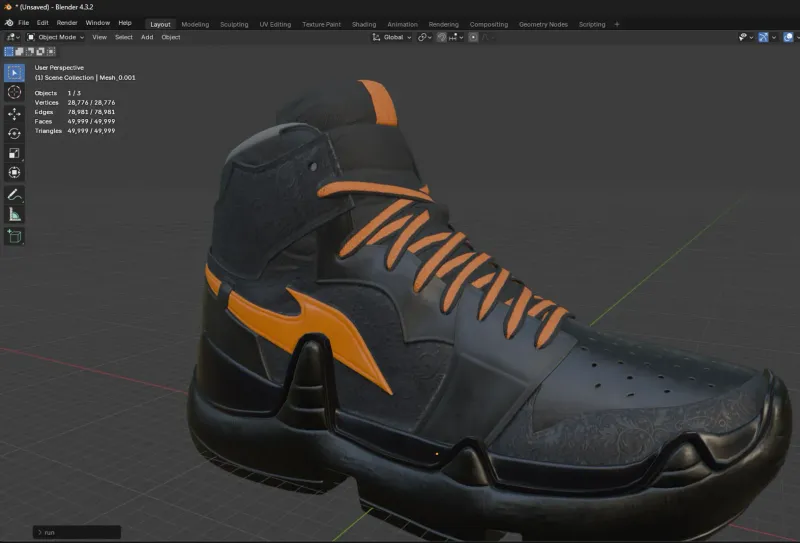The width and height of the screenshot is (800, 543).
Task: Open the Global transform orientation dropdown
Action: pyautogui.click(x=391, y=37)
